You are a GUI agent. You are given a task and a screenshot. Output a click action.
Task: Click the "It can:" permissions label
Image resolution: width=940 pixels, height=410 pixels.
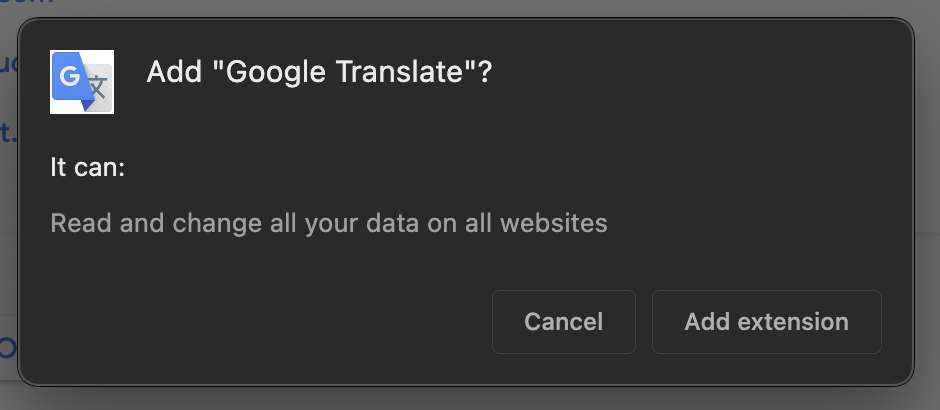88,168
